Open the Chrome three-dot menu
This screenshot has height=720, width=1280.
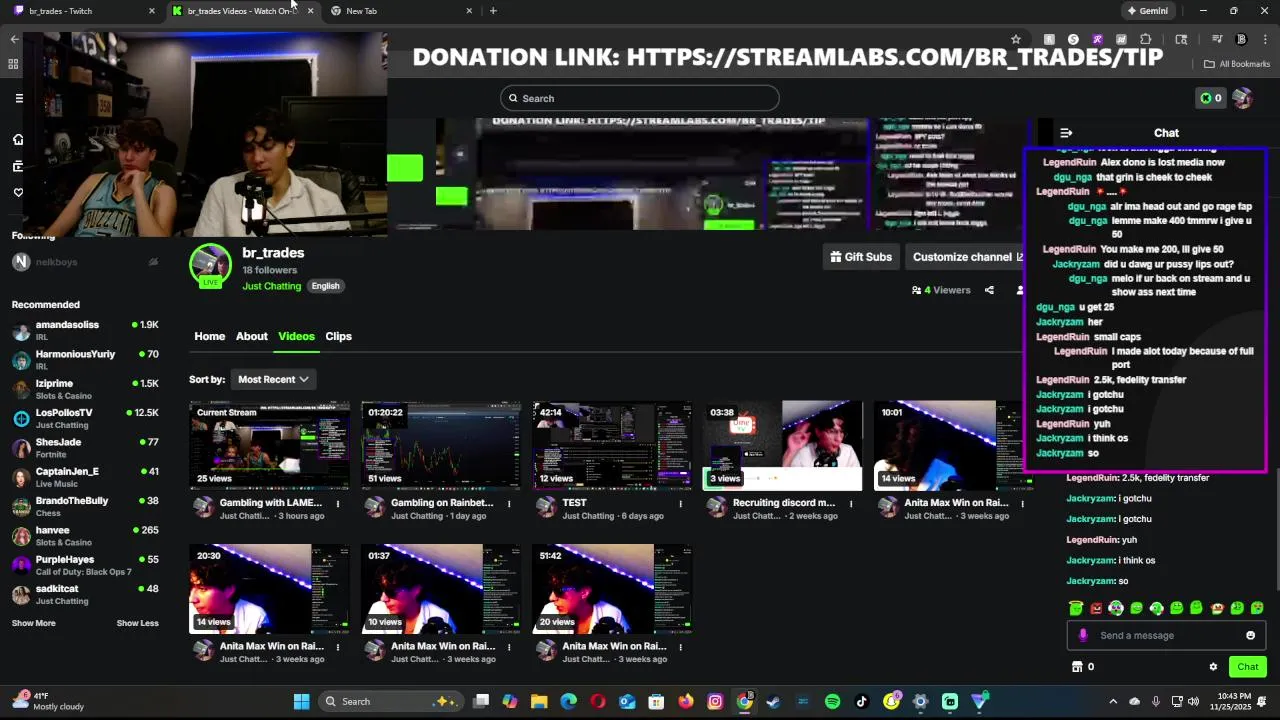pyautogui.click(x=1265, y=40)
